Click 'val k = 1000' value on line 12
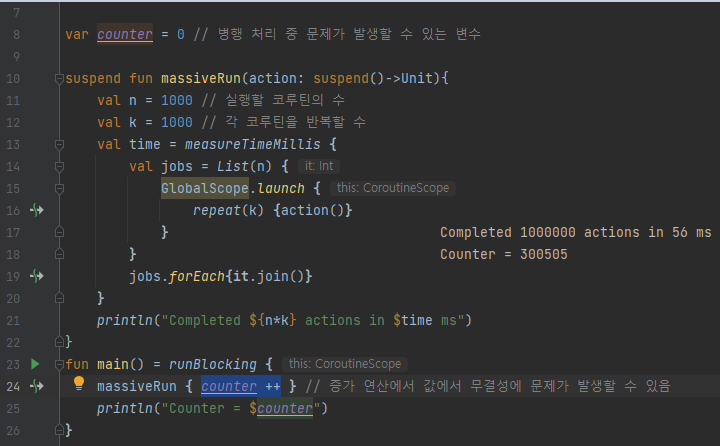 [x=177, y=122]
